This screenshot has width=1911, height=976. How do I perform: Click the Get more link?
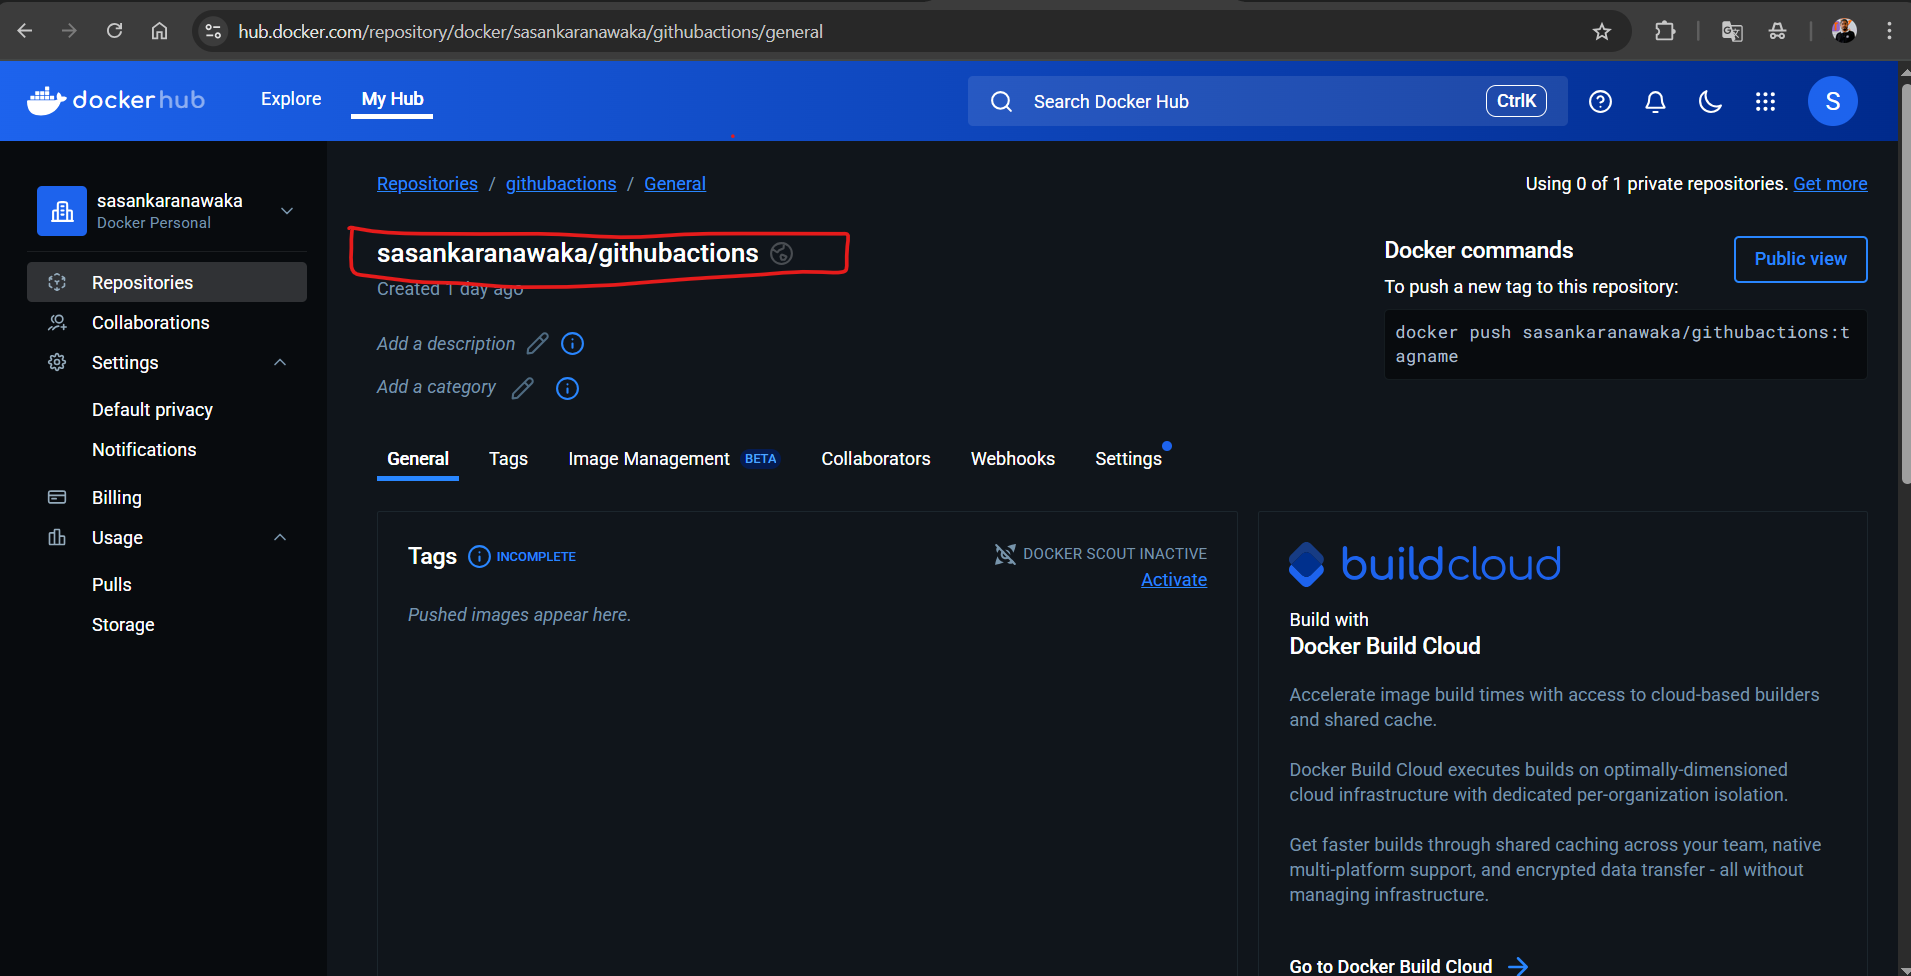click(1830, 184)
